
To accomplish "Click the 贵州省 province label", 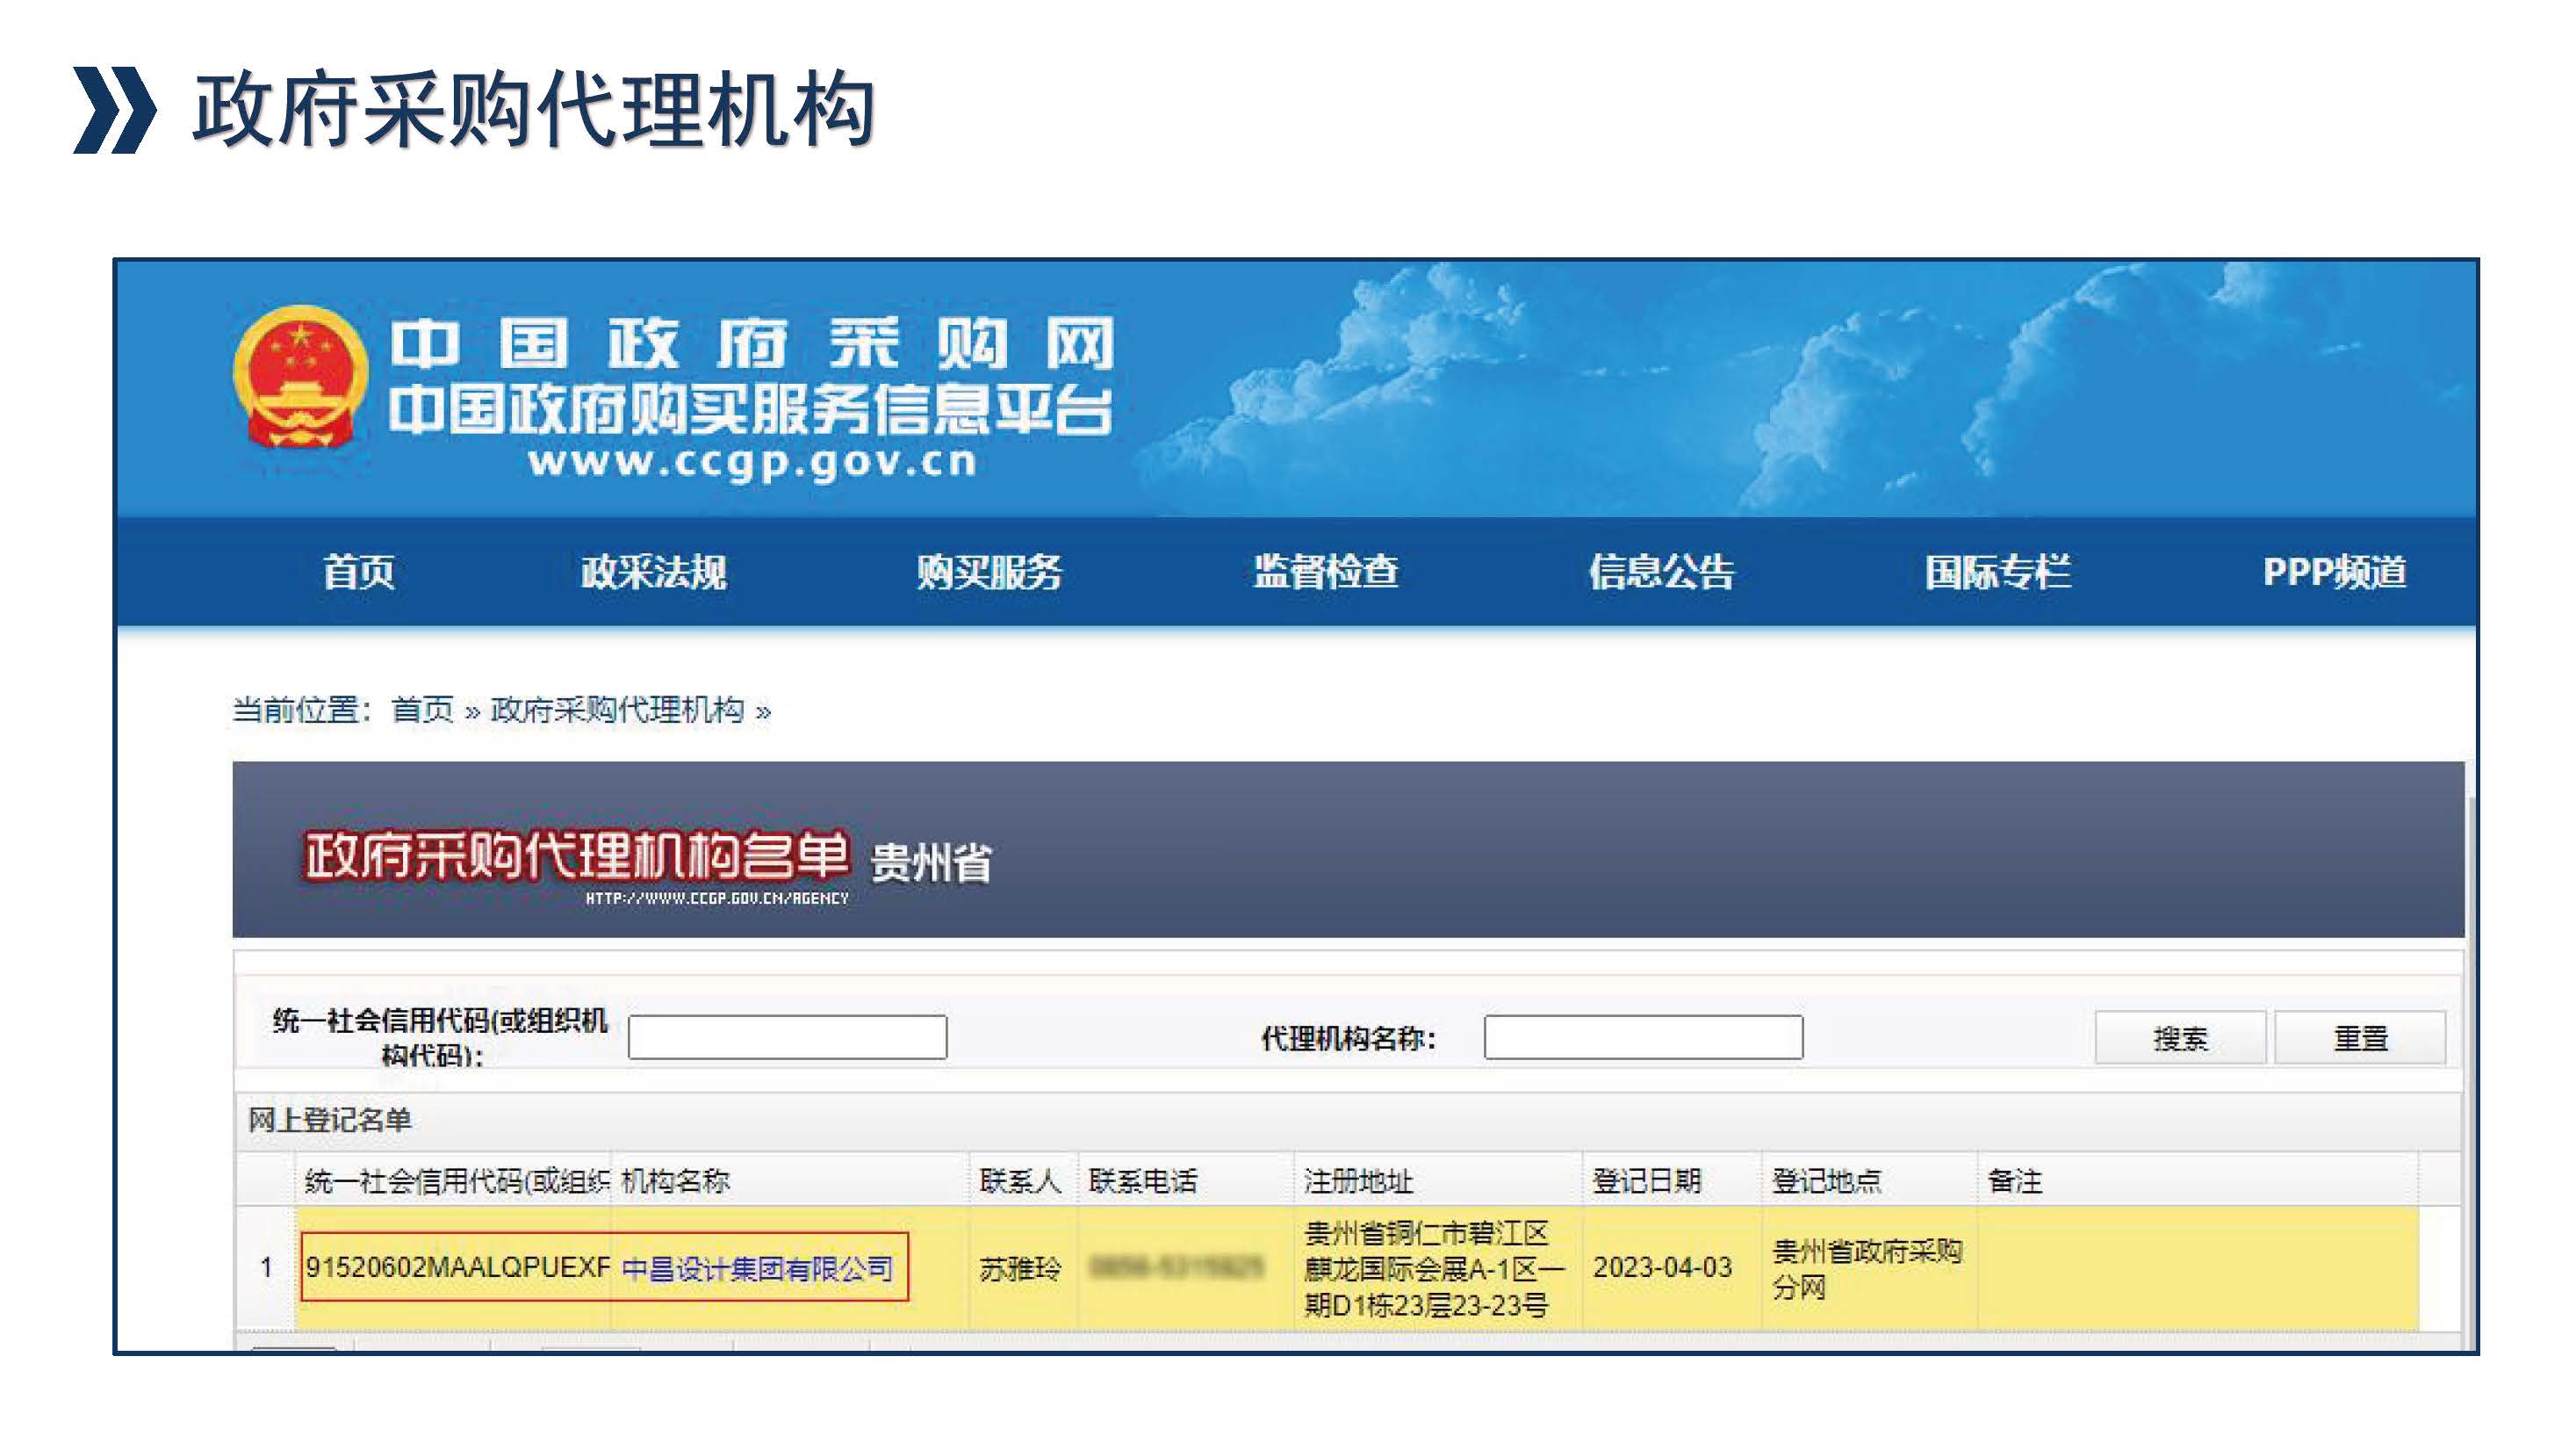I will coord(931,863).
